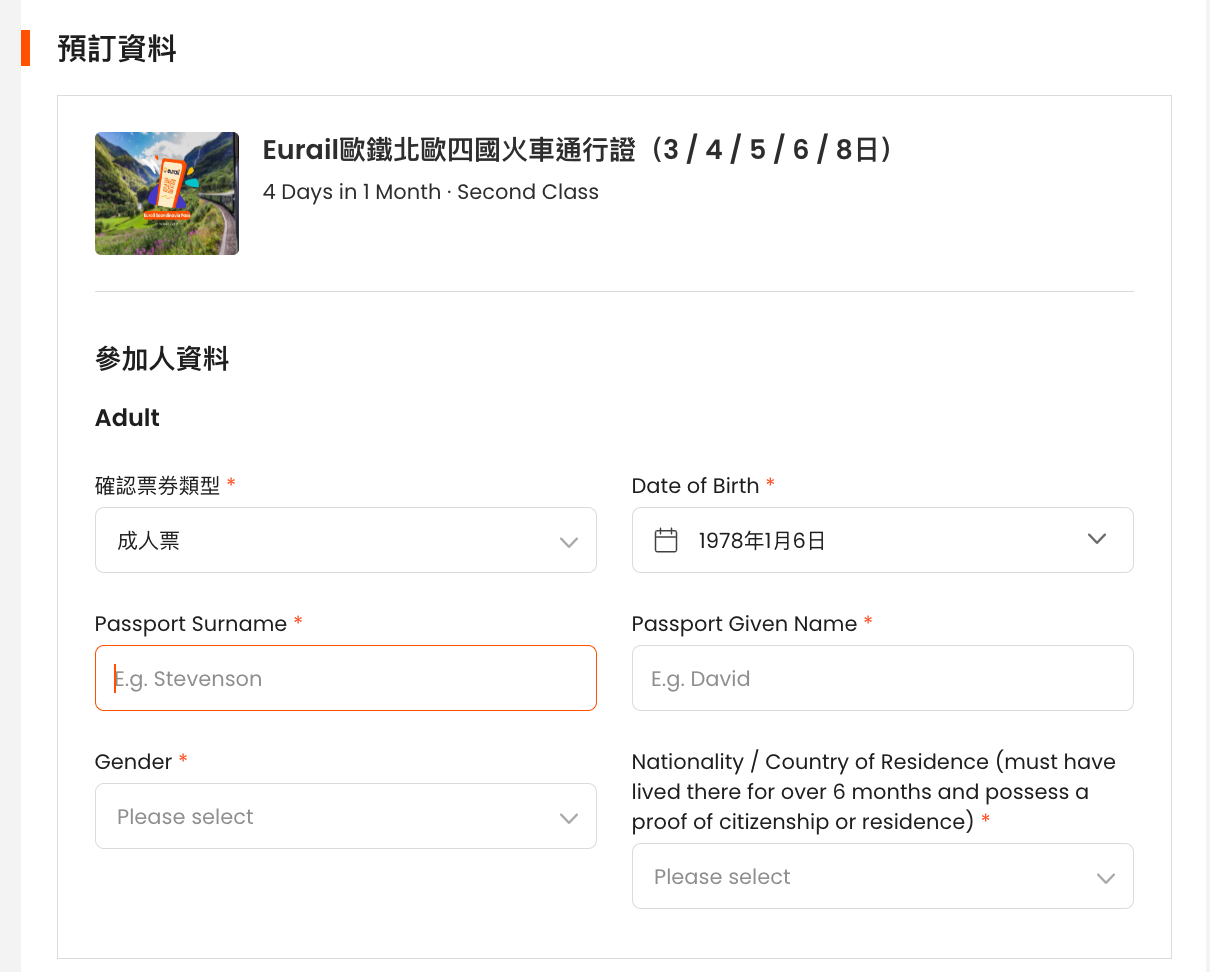1210x972 pixels.
Task: Click the Nationality dropdown chevron arrow
Action: 1106,878
